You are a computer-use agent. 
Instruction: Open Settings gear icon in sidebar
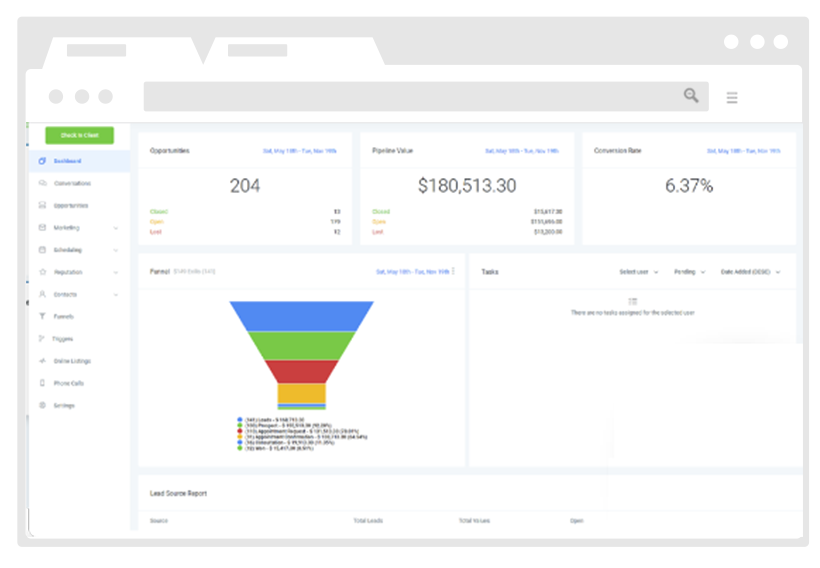click(x=42, y=405)
